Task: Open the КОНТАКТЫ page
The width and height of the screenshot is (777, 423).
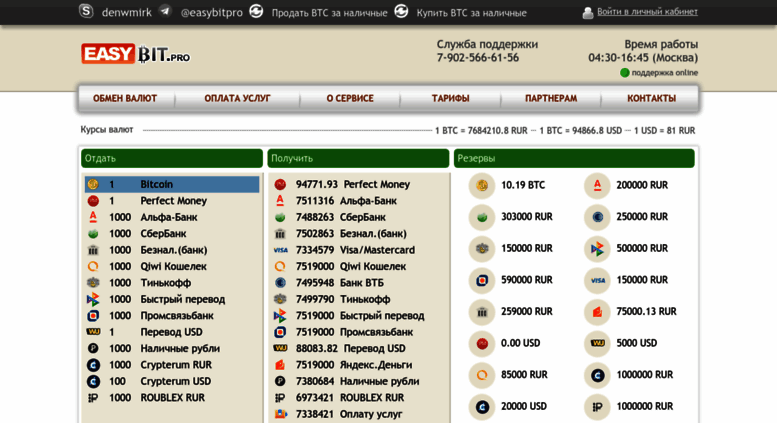Action: click(x=651, y=98)
